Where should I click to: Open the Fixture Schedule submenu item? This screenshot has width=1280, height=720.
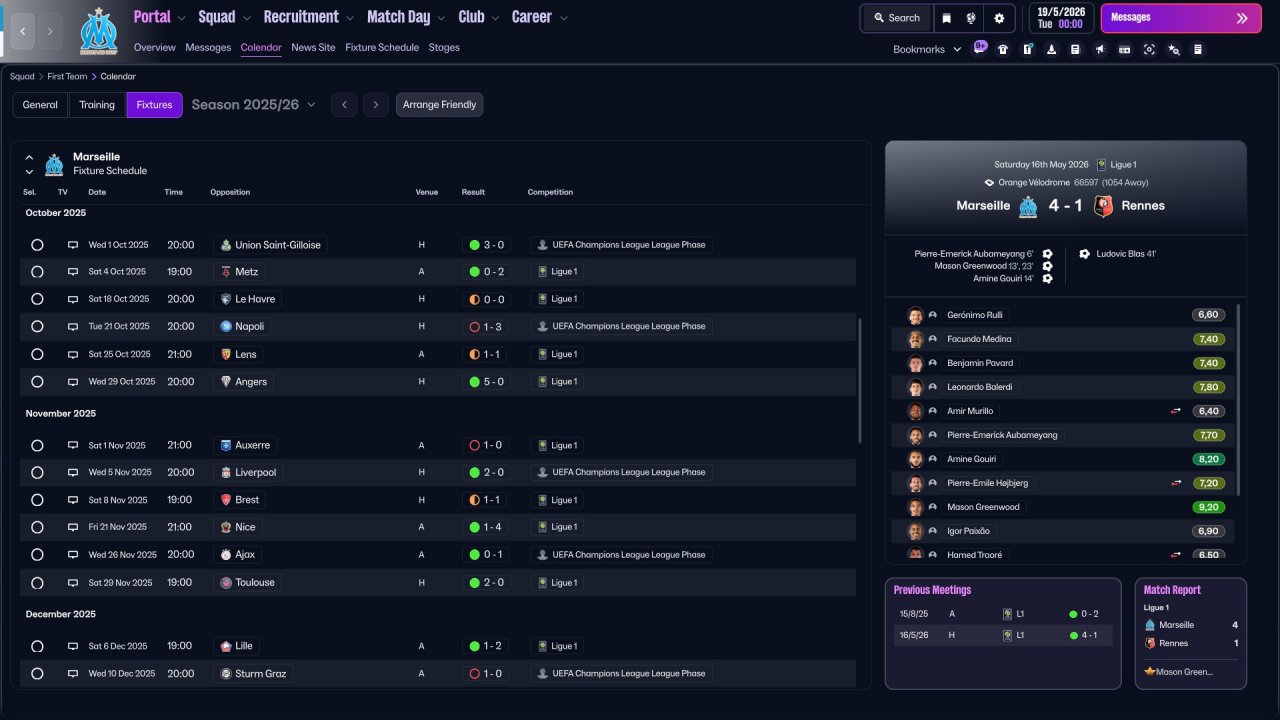click(382, 48)
